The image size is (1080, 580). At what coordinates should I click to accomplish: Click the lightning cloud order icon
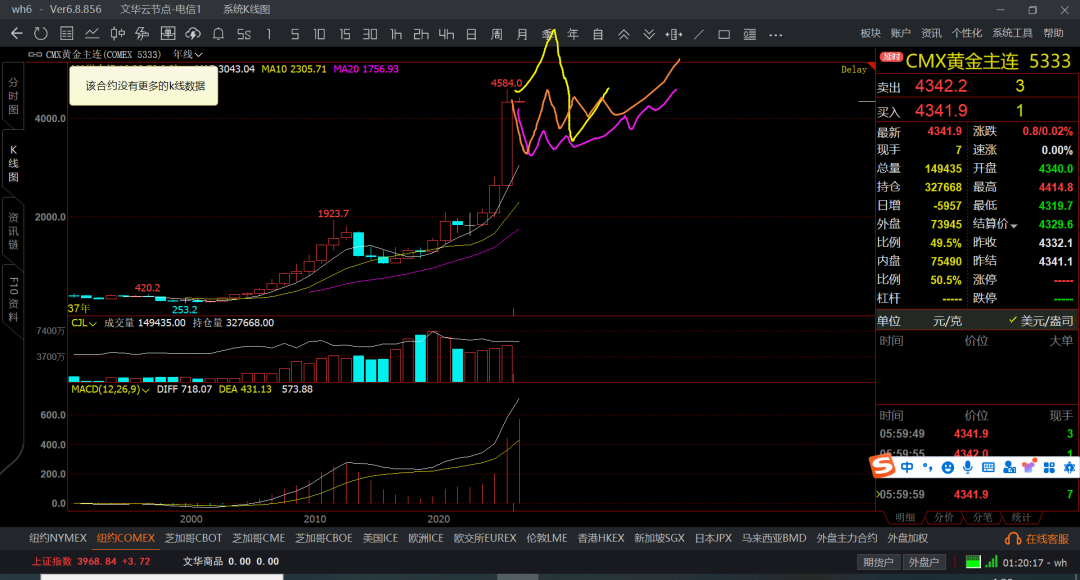[193, 34]
